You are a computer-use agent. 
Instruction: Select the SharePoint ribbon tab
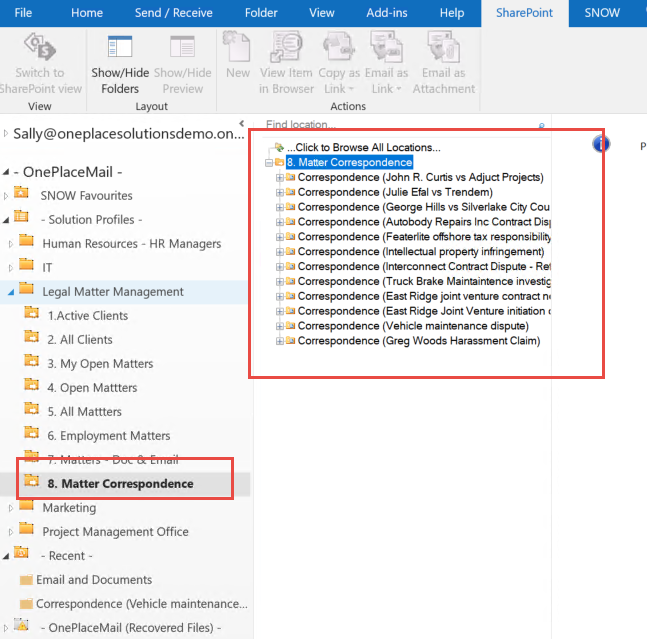pos(524,13)
